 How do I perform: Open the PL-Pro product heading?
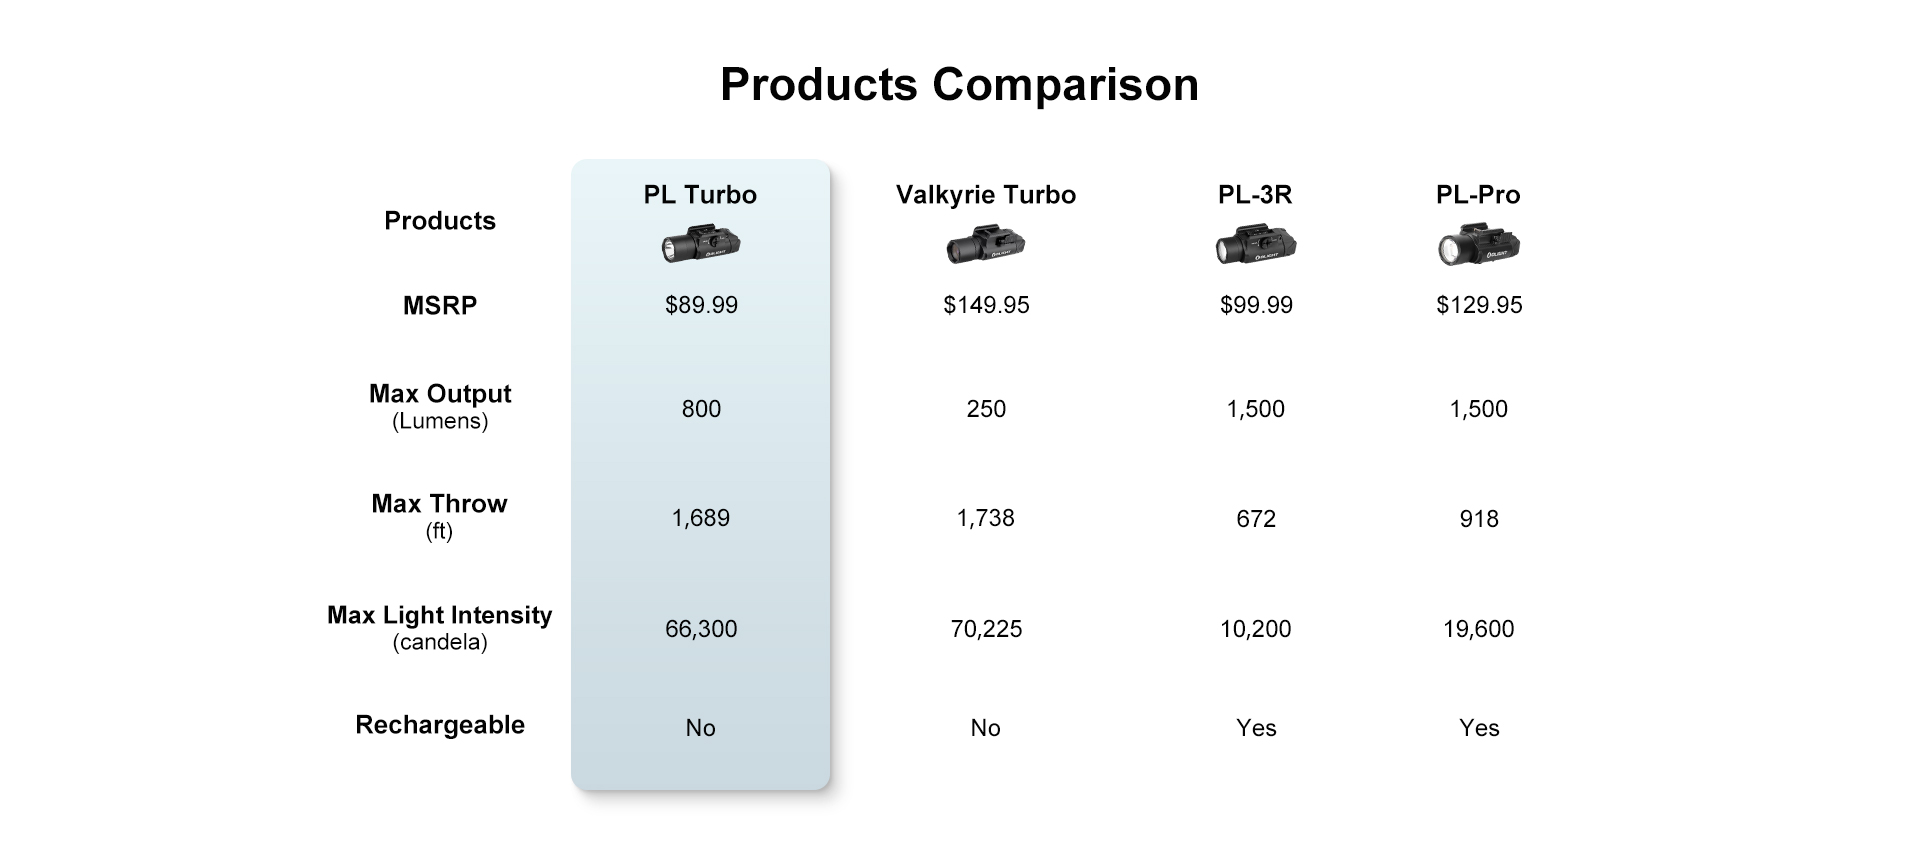tap(1478, 194)
